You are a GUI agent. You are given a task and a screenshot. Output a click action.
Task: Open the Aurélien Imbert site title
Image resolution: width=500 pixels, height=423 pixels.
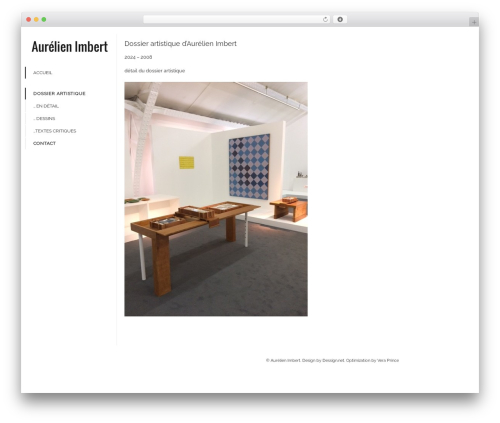[x=70, y=47]
